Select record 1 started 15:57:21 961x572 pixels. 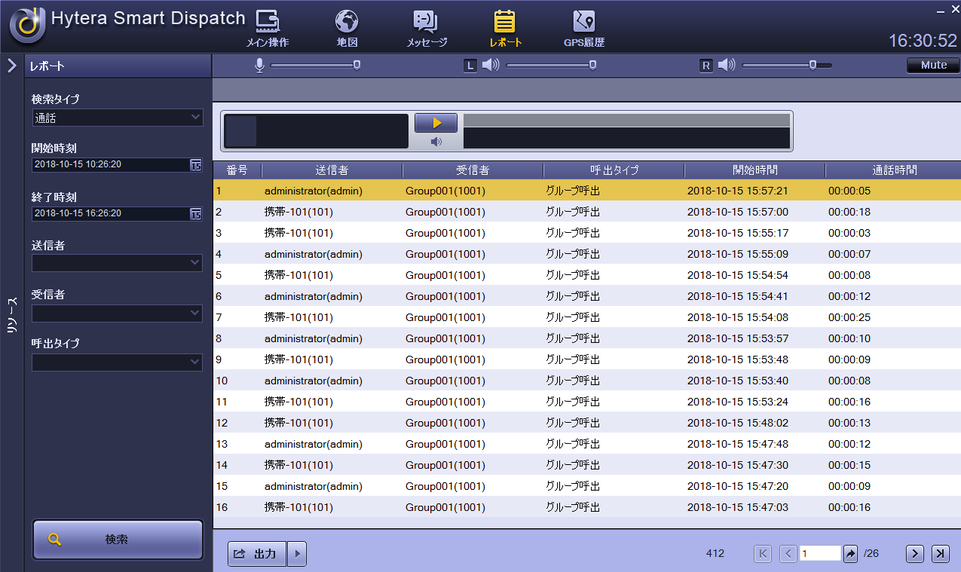tap(587, 191)
